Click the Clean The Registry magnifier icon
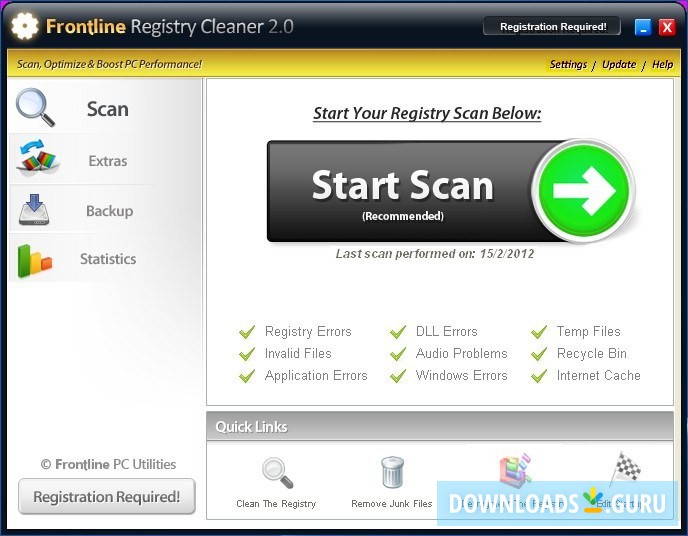The height and width of the screenshot is (536, 688). (277, 473)
